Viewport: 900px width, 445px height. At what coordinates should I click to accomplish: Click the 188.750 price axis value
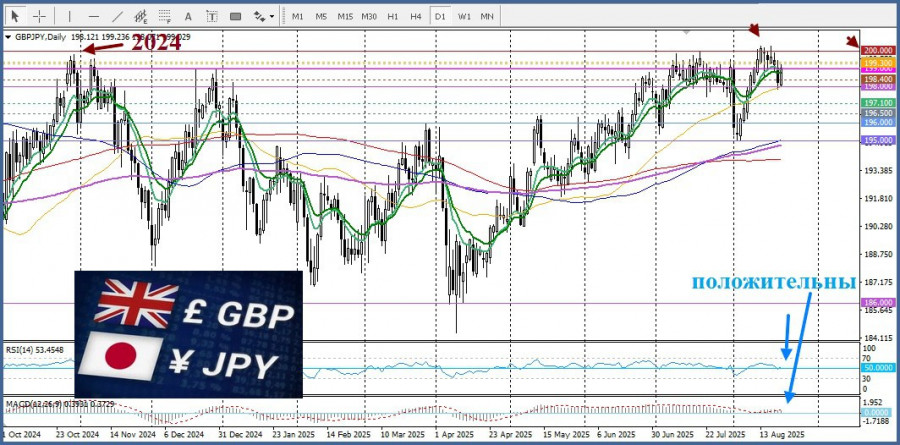coord(879,254)
